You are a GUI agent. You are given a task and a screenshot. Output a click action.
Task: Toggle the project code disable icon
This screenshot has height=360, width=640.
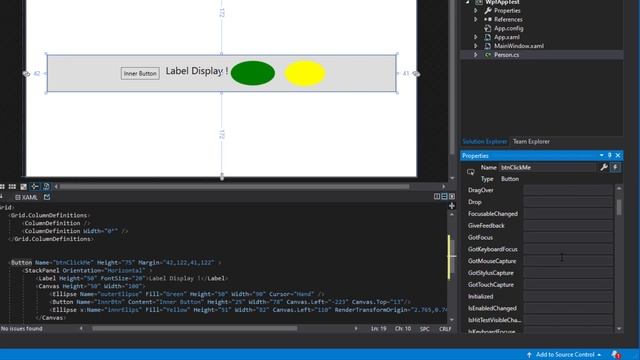[x=46, y=187]
